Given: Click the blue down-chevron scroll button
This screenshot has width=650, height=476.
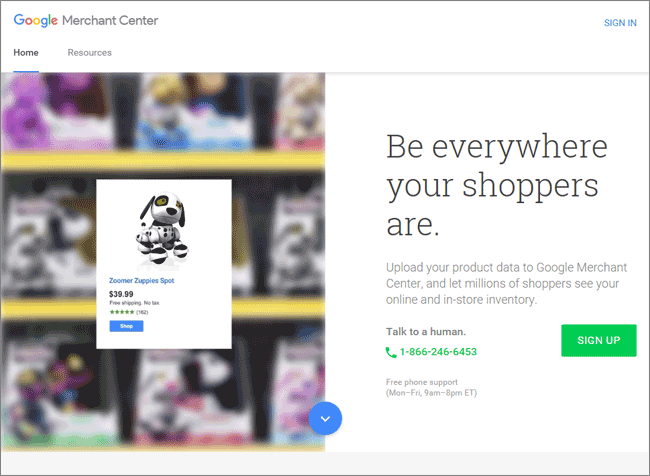Looking at the screenshot, I should point(325,418).
